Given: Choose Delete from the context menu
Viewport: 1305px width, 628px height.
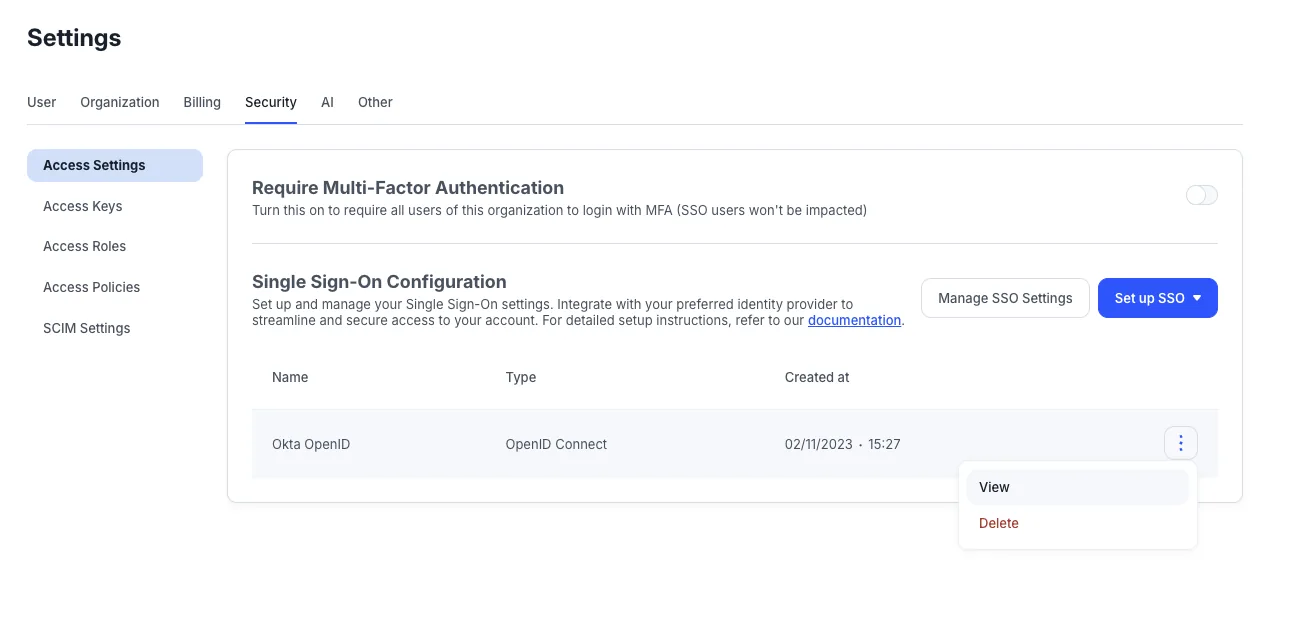Looking at the screenshot, I should click(x=1077, y=523).
